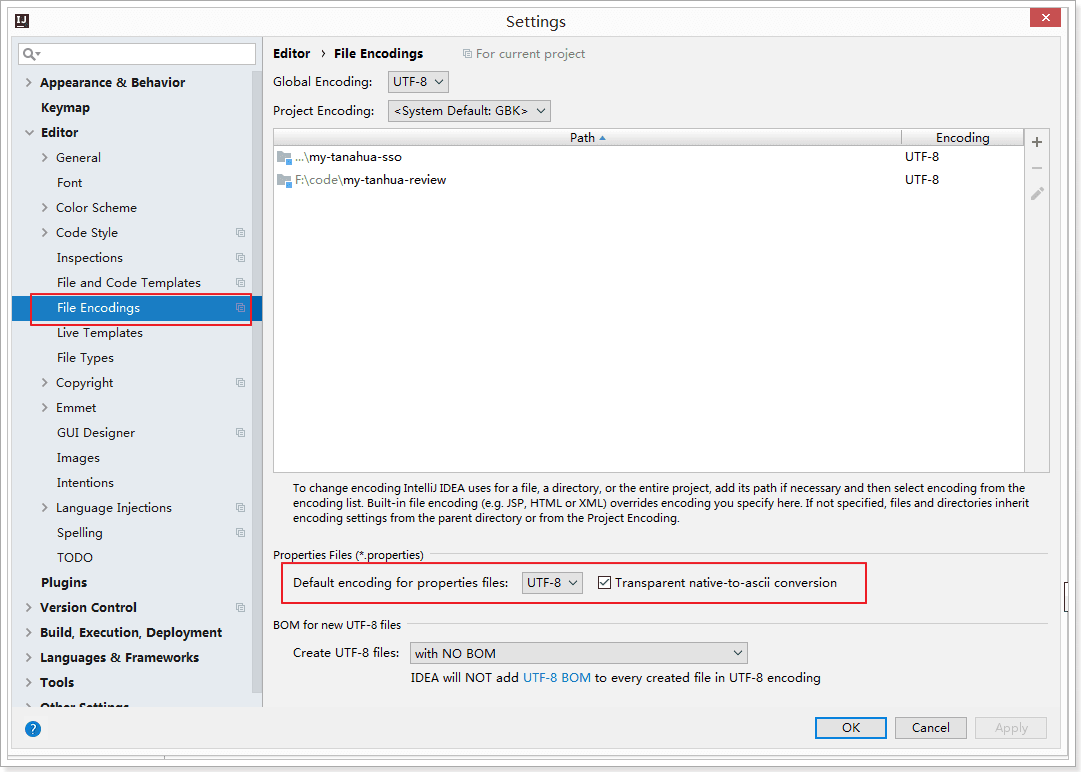Expand the Appearance & Behavior section
Image resolution: width=1081 pixels, height=772 pixels.
[28, 83]
